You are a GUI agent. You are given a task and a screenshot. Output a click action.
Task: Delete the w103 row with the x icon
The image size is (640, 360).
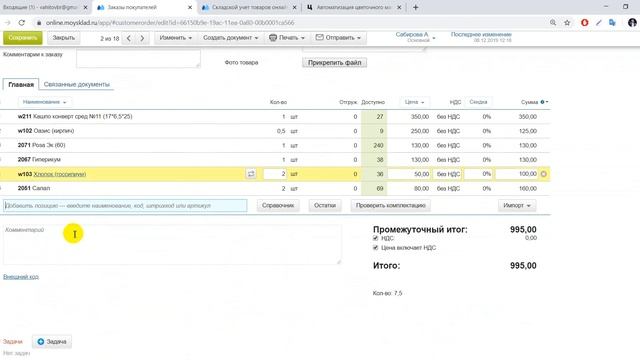point(544,174)
